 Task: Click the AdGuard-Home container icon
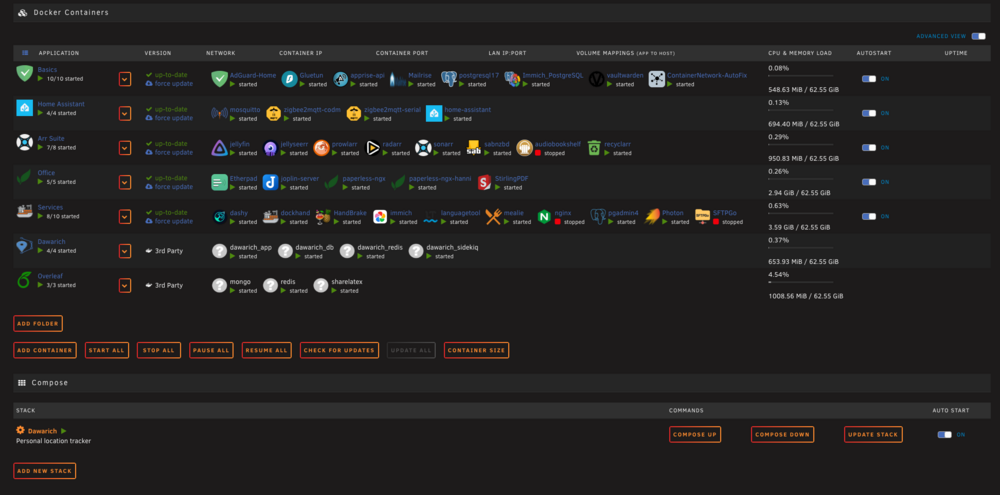[x=219, y=79]
